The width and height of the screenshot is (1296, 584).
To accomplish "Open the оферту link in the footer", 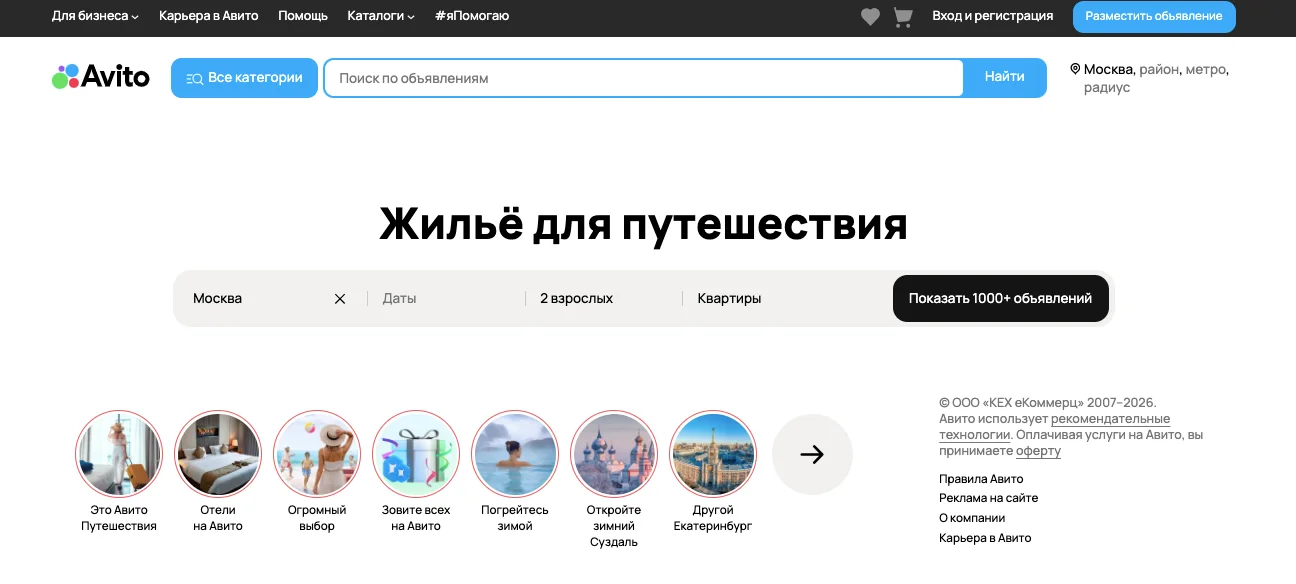I will (x=1038, y=451).
